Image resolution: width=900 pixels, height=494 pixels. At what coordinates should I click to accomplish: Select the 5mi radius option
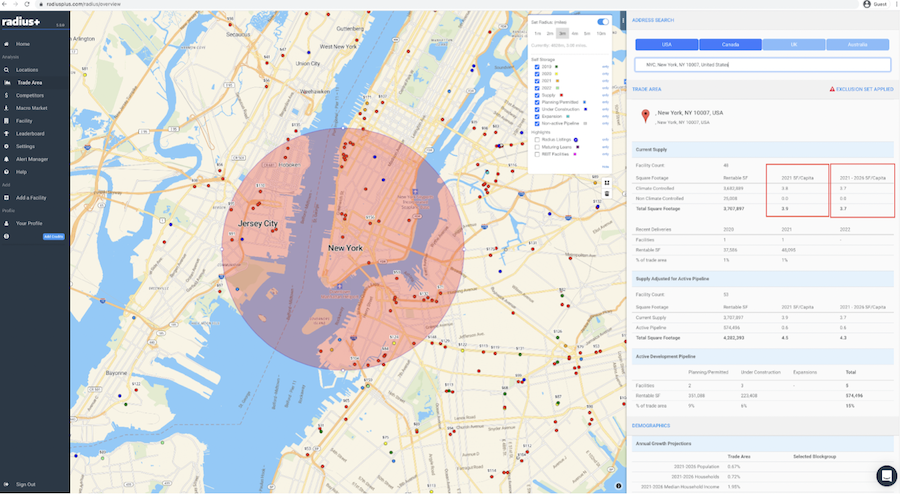click(x=587, y=34)
